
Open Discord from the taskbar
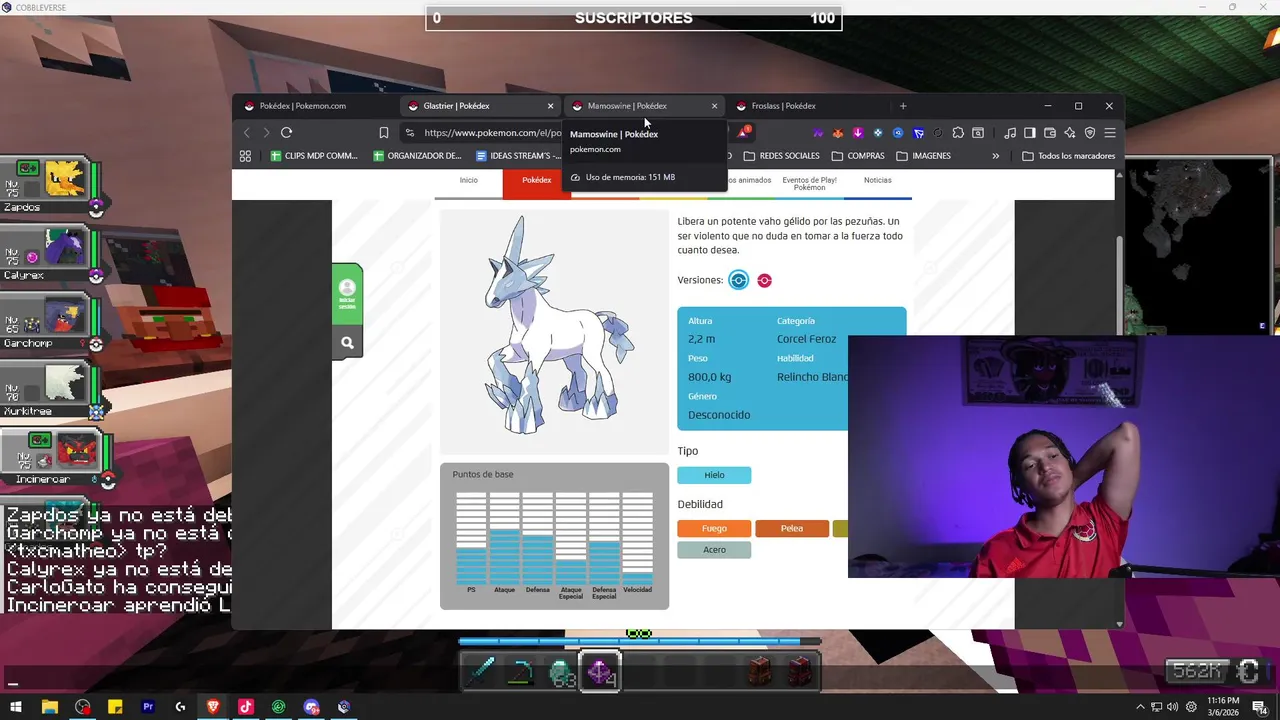(x=311, y=707)
